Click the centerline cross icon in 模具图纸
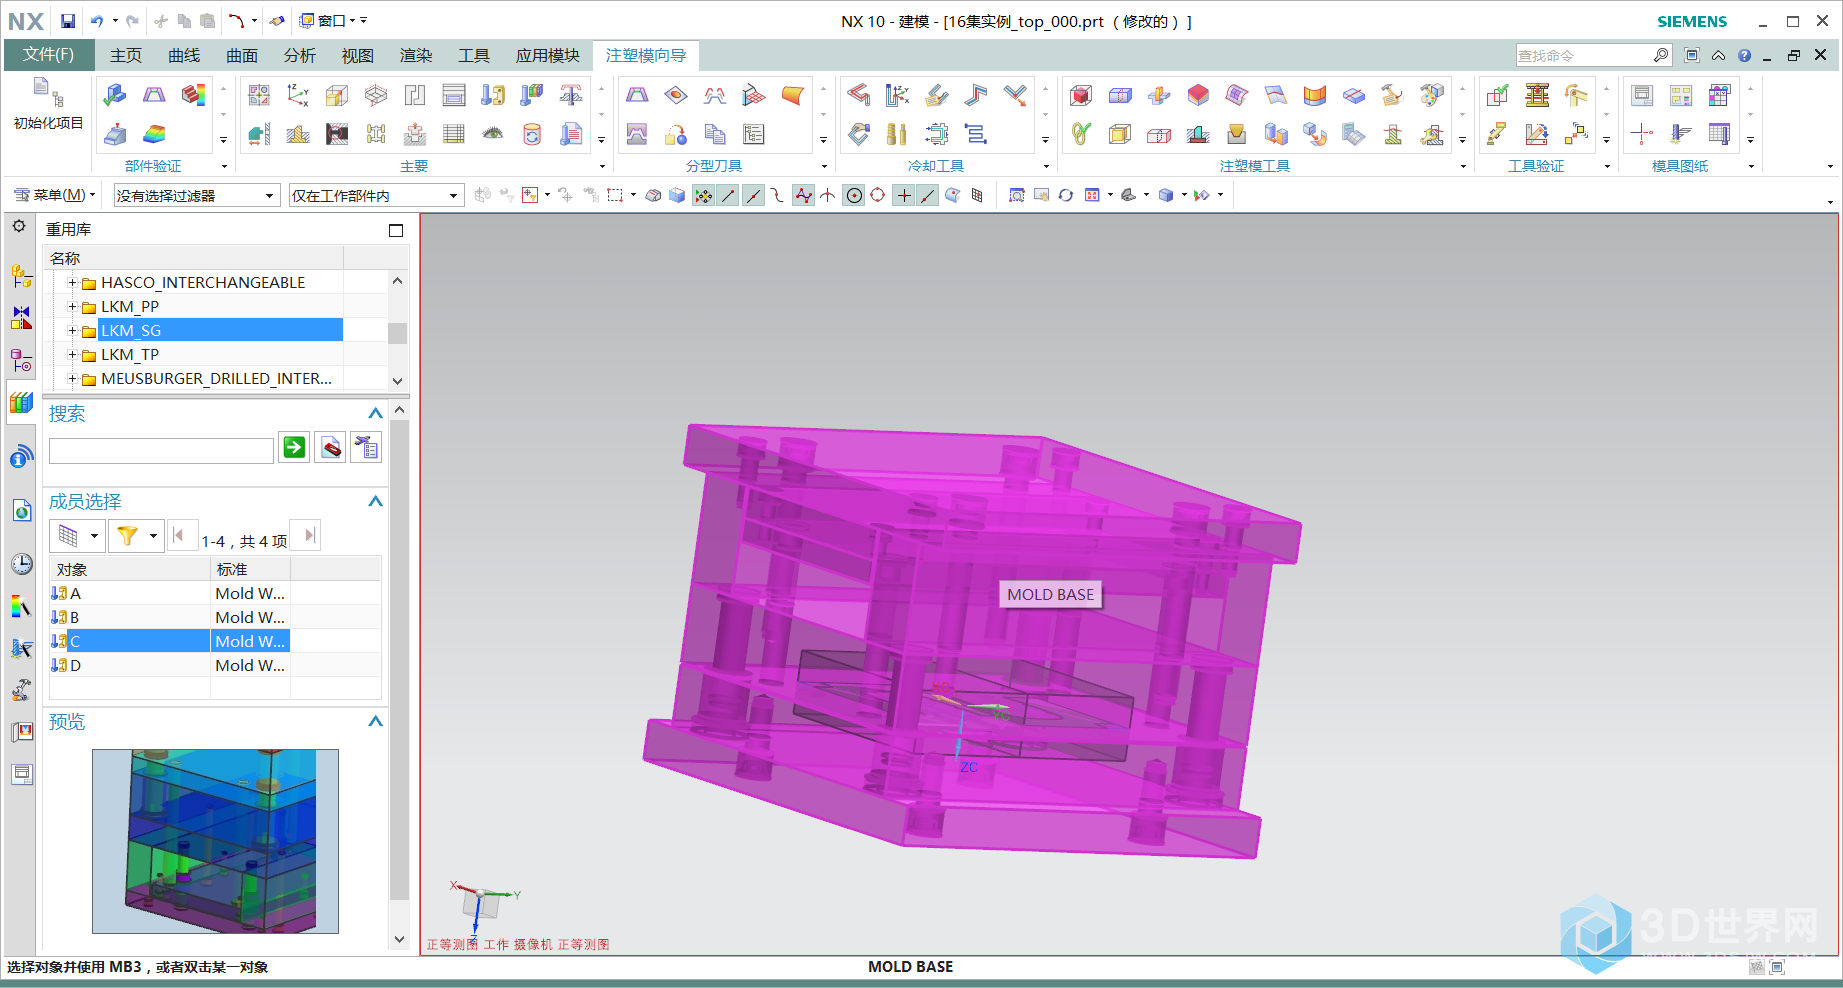Image resolution: width=1843 pixels, height=988 pixels. (x=1642, y=134)
